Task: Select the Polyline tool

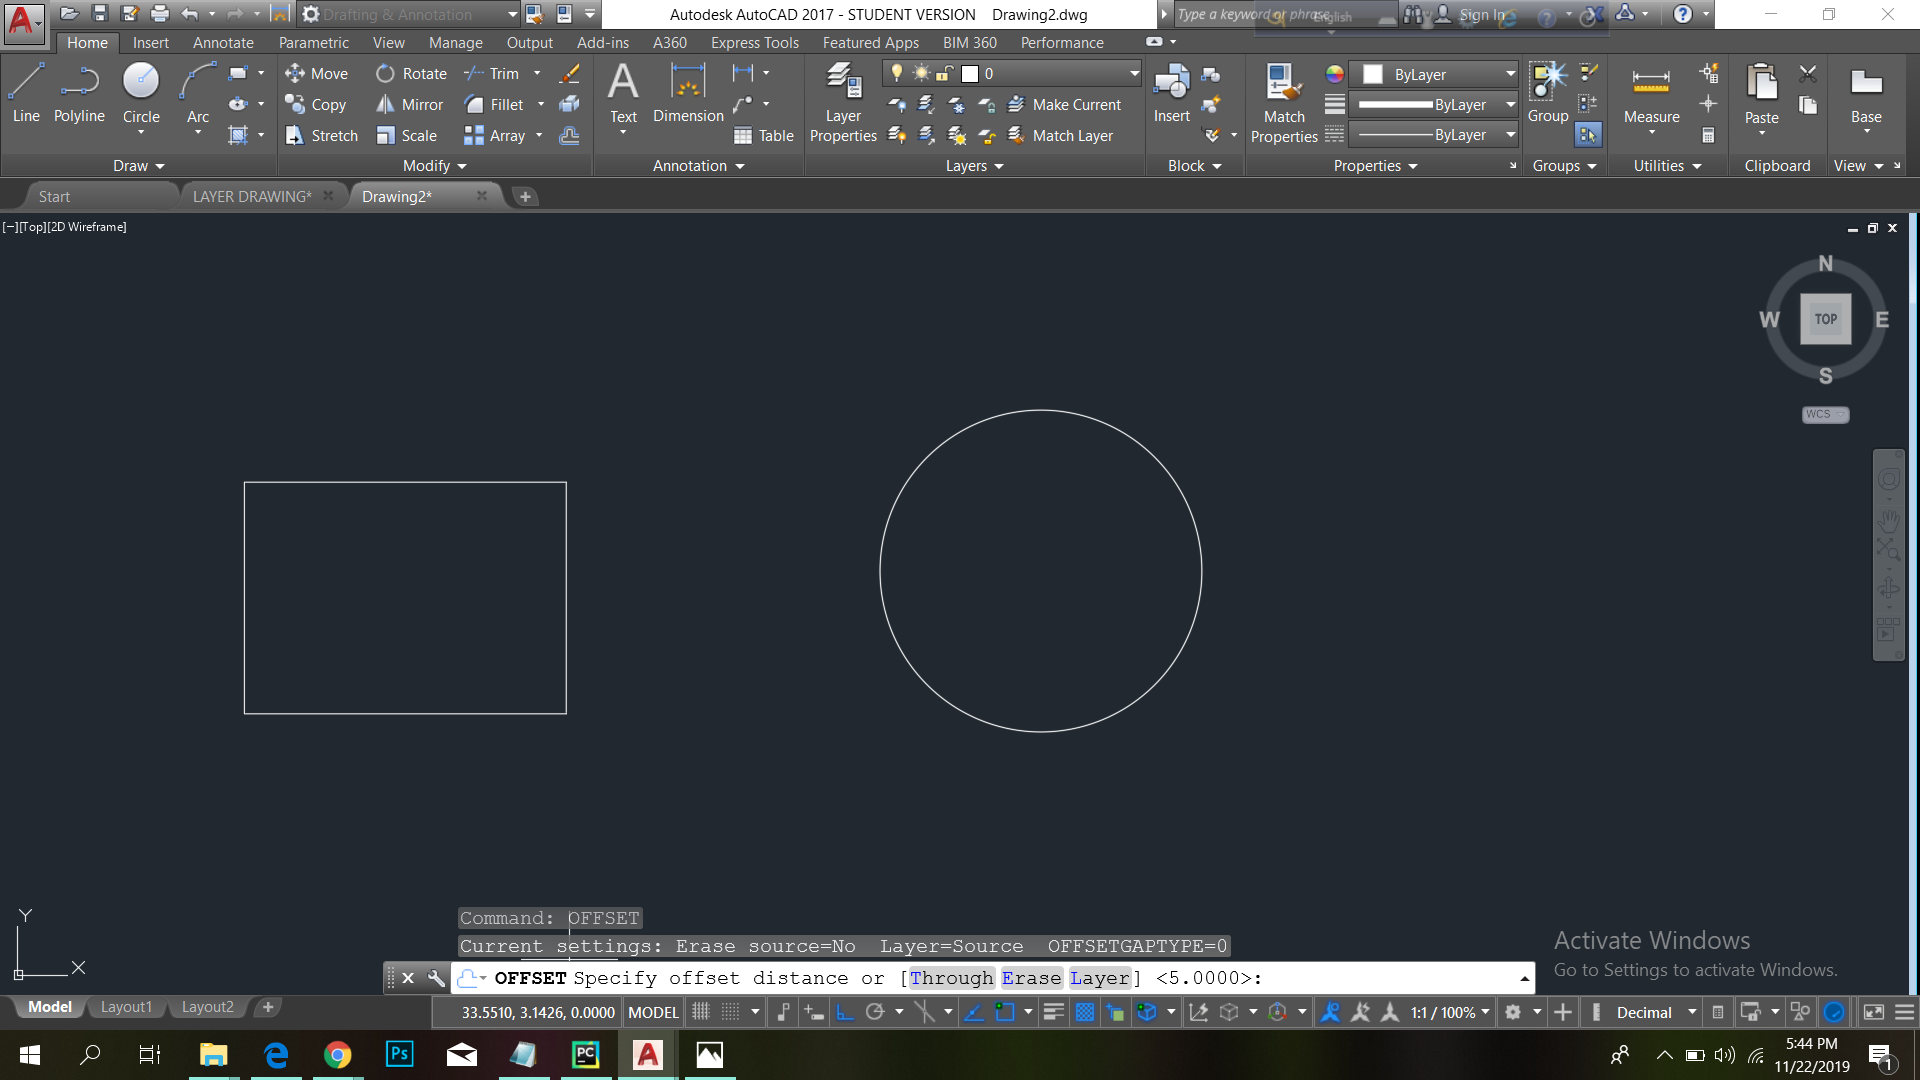Action: [79, 92]
